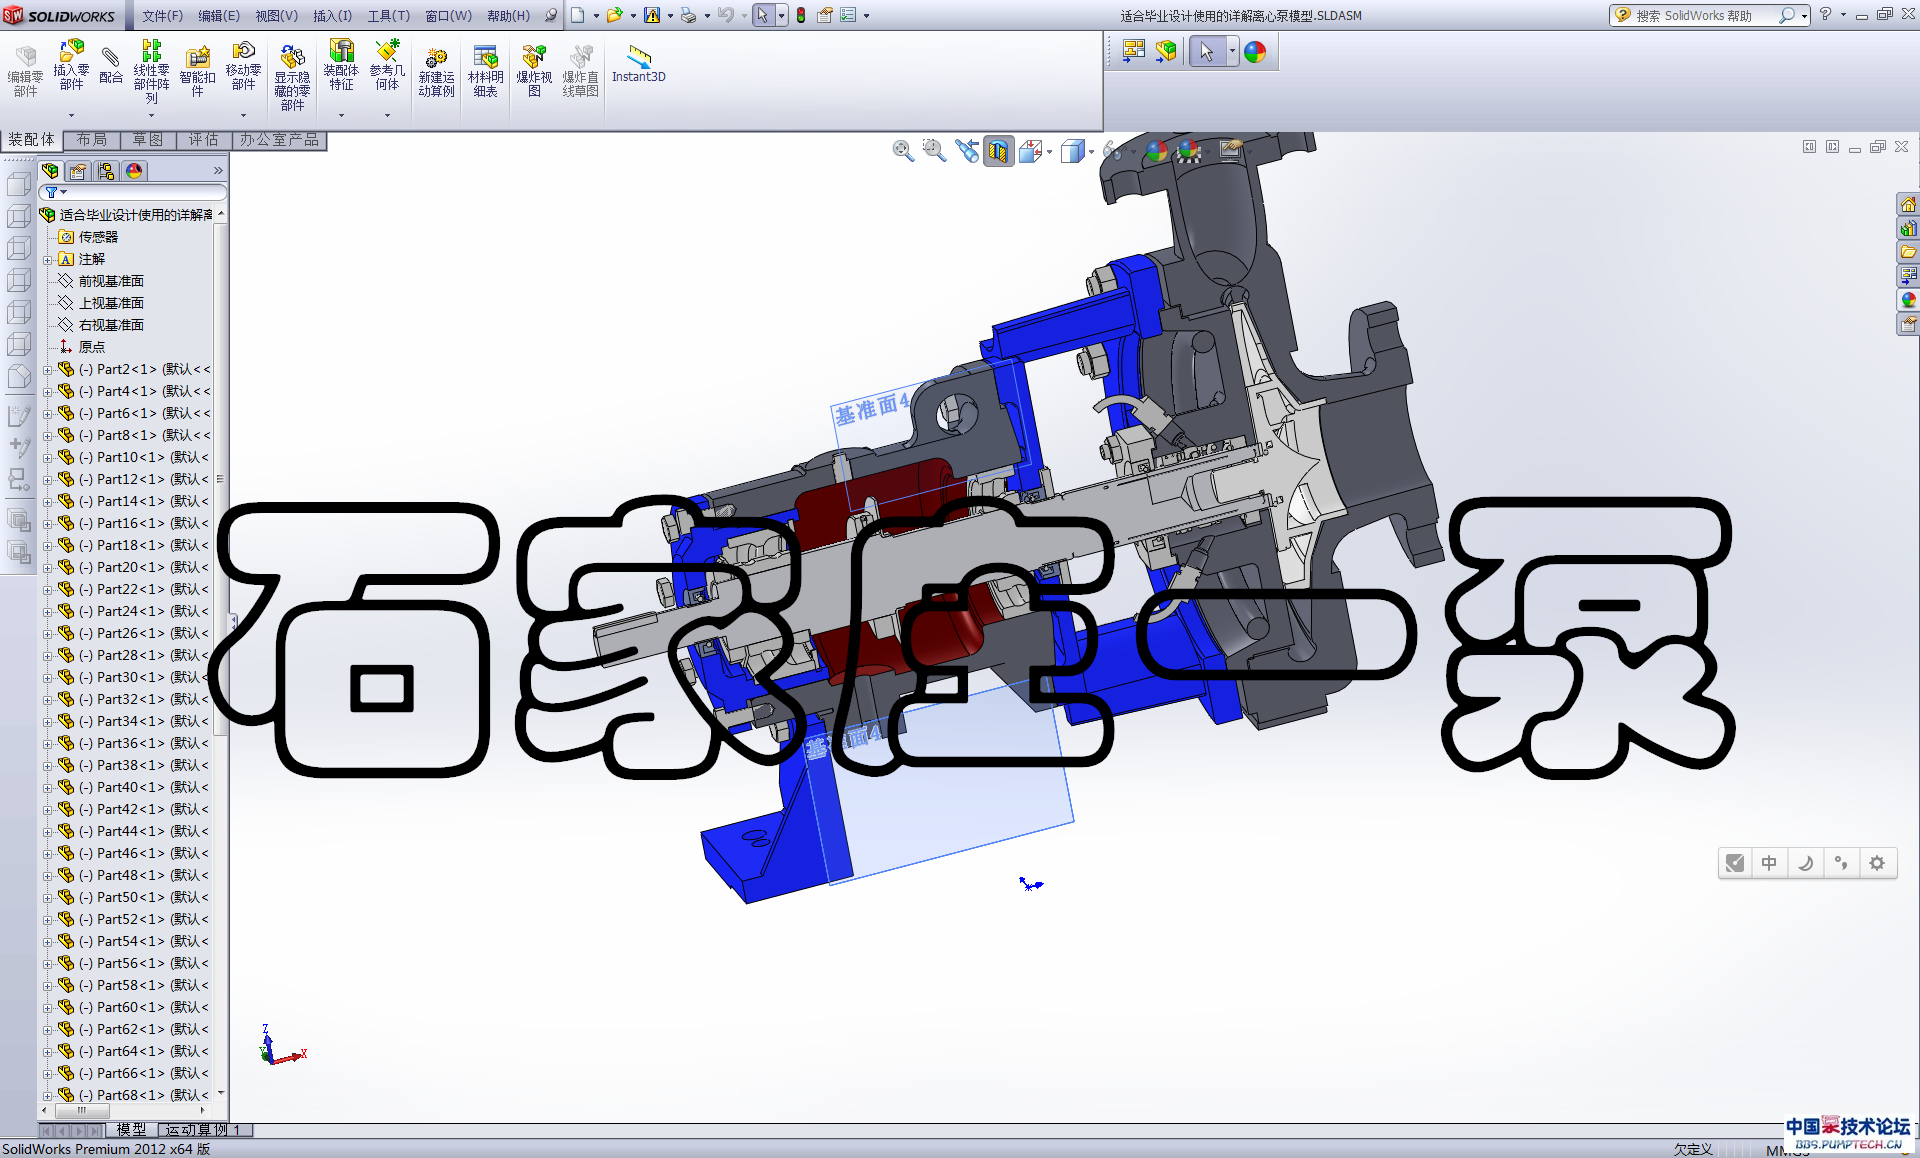
Task: Open the 工具(T) menu
Action: (388, 15)
